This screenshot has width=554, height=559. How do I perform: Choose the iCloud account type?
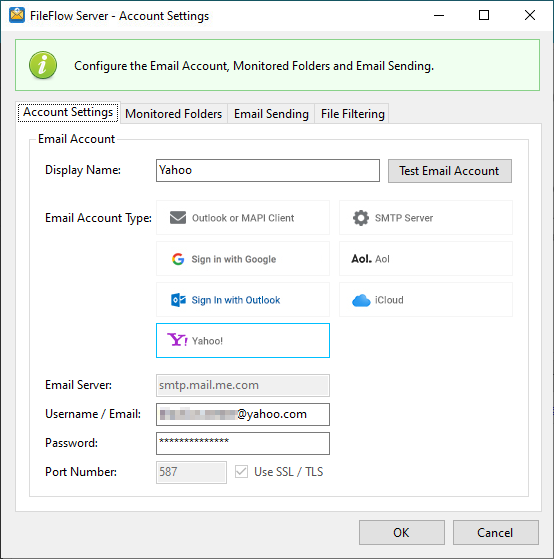coord(426,299)
